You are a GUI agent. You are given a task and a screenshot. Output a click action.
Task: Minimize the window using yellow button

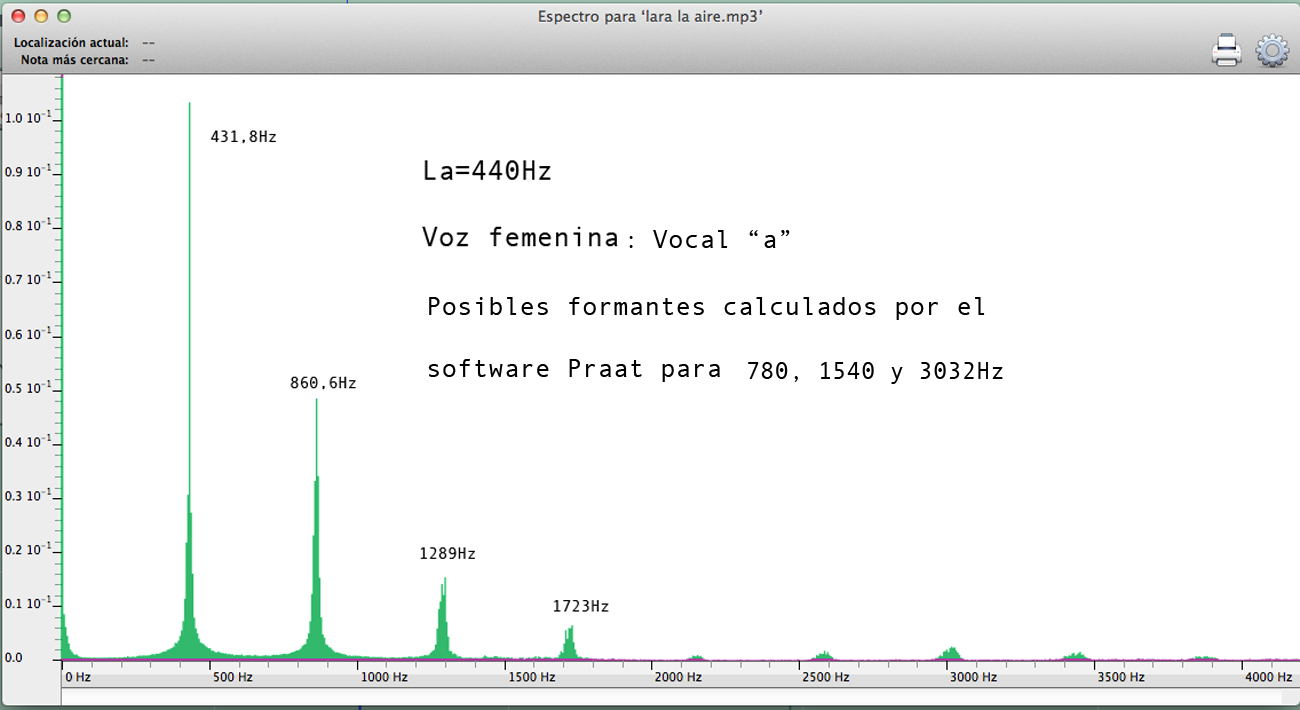(x=41, y=16)
